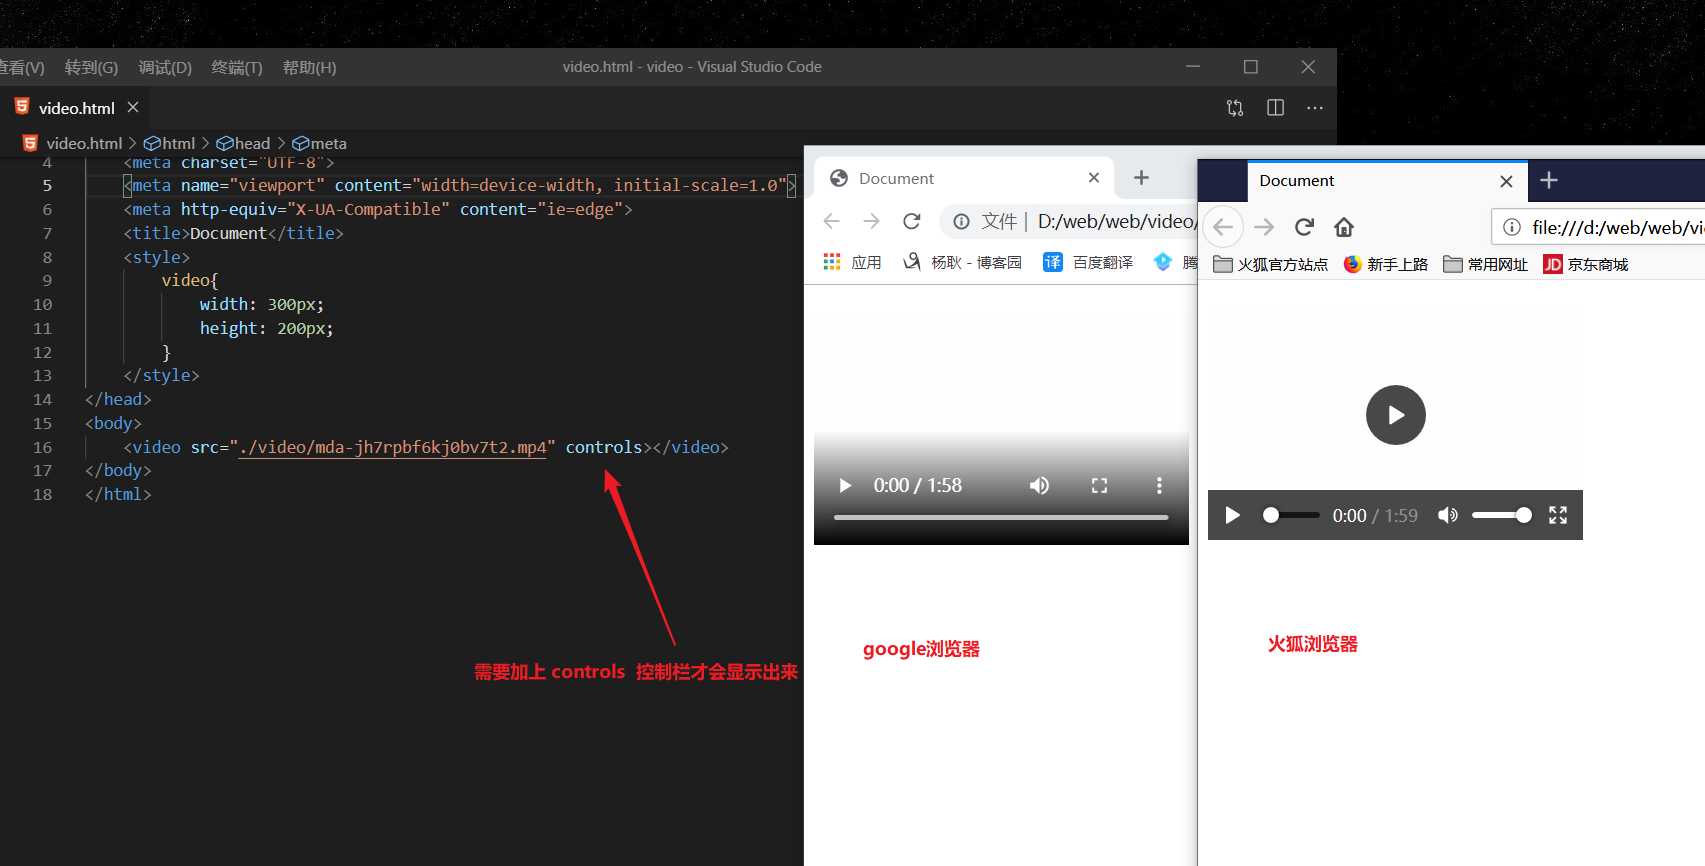
Task: Click the Chrome video progress bar
Action: coord(1001,517)
